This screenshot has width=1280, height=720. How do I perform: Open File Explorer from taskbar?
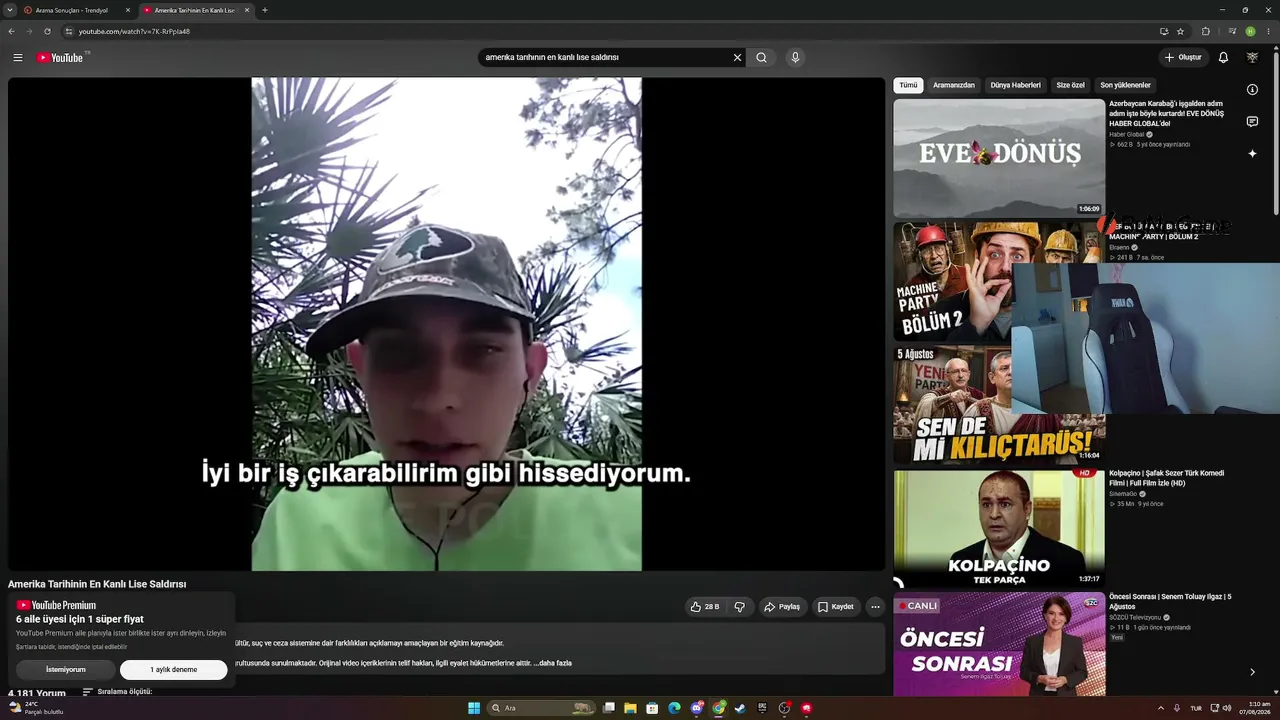(x=630, y=708)
